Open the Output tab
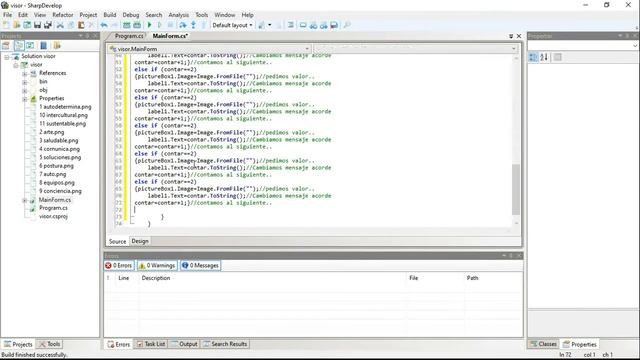The height and width of the screenshot is (360, 640). click(x=184, y=344)
